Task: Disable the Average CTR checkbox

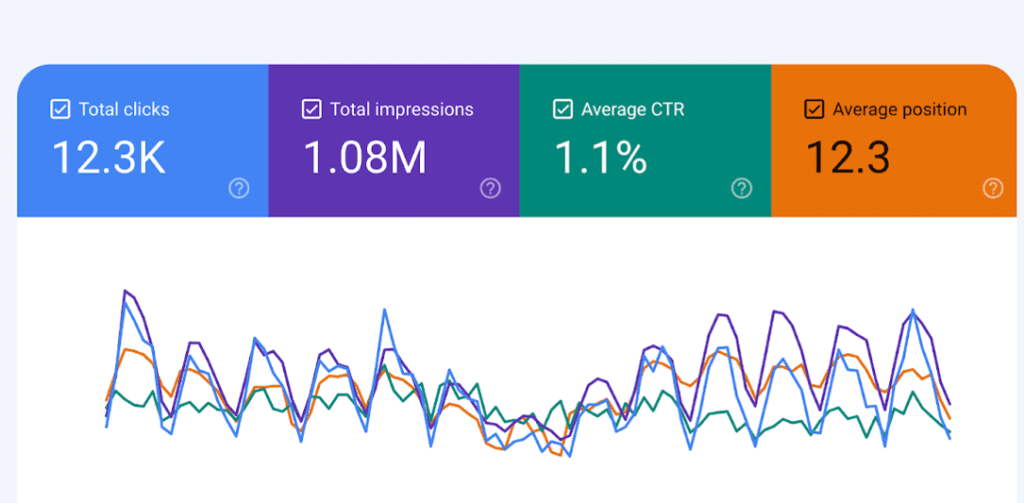Action: [563, 110]
